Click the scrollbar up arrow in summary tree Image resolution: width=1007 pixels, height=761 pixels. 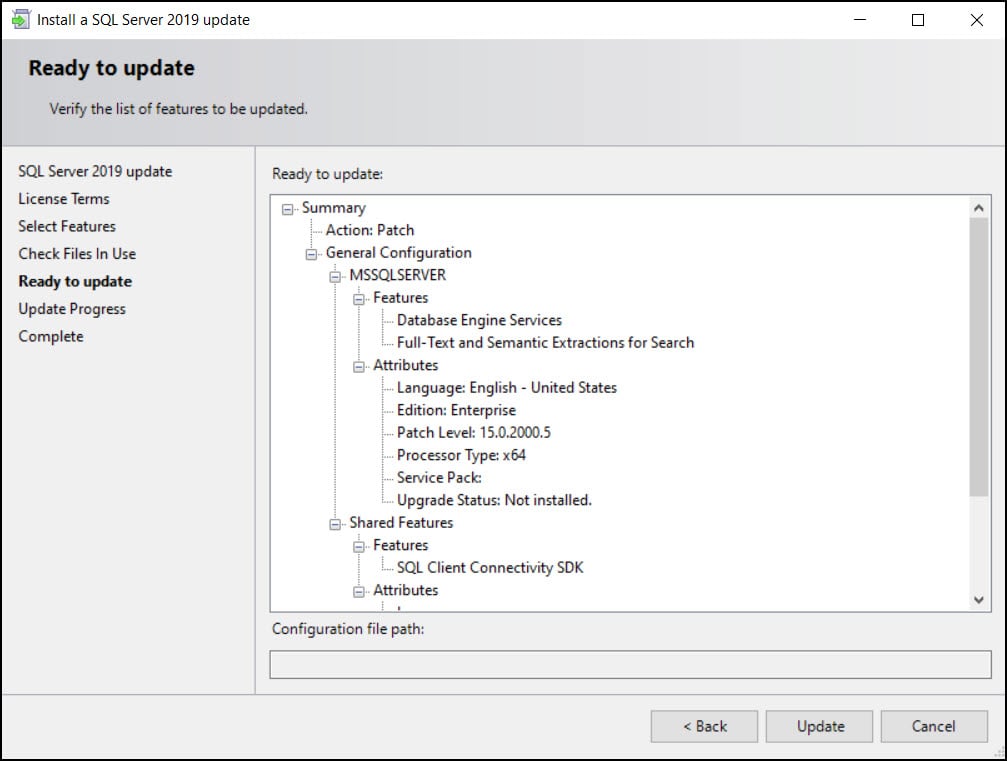979,207
